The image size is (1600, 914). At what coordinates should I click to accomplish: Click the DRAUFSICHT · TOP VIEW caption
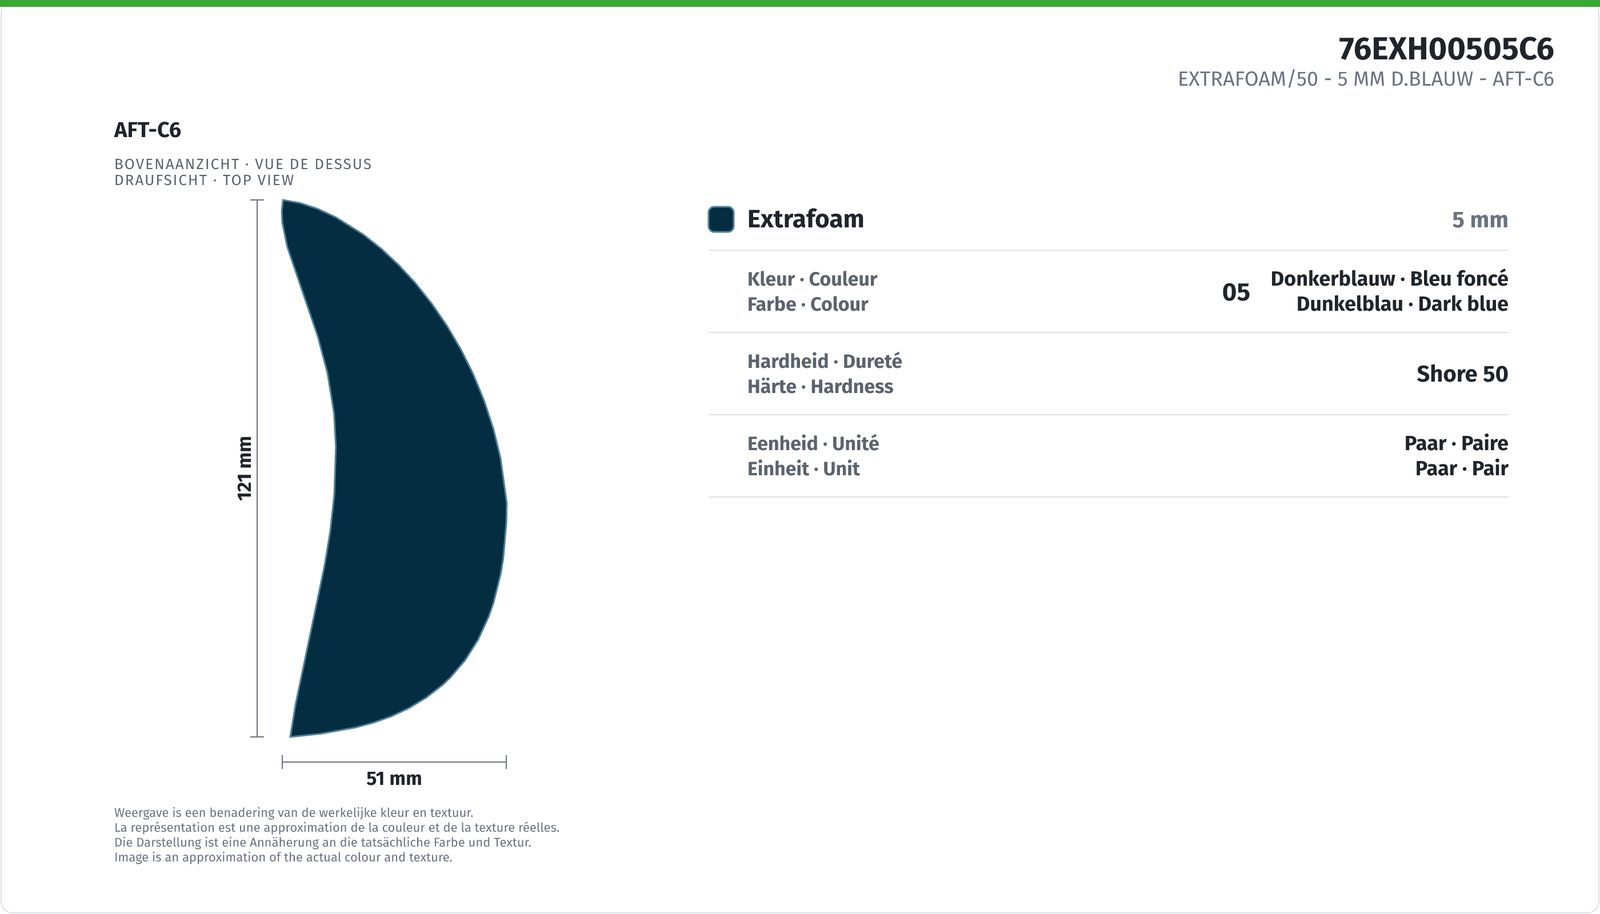pos(204,180)
